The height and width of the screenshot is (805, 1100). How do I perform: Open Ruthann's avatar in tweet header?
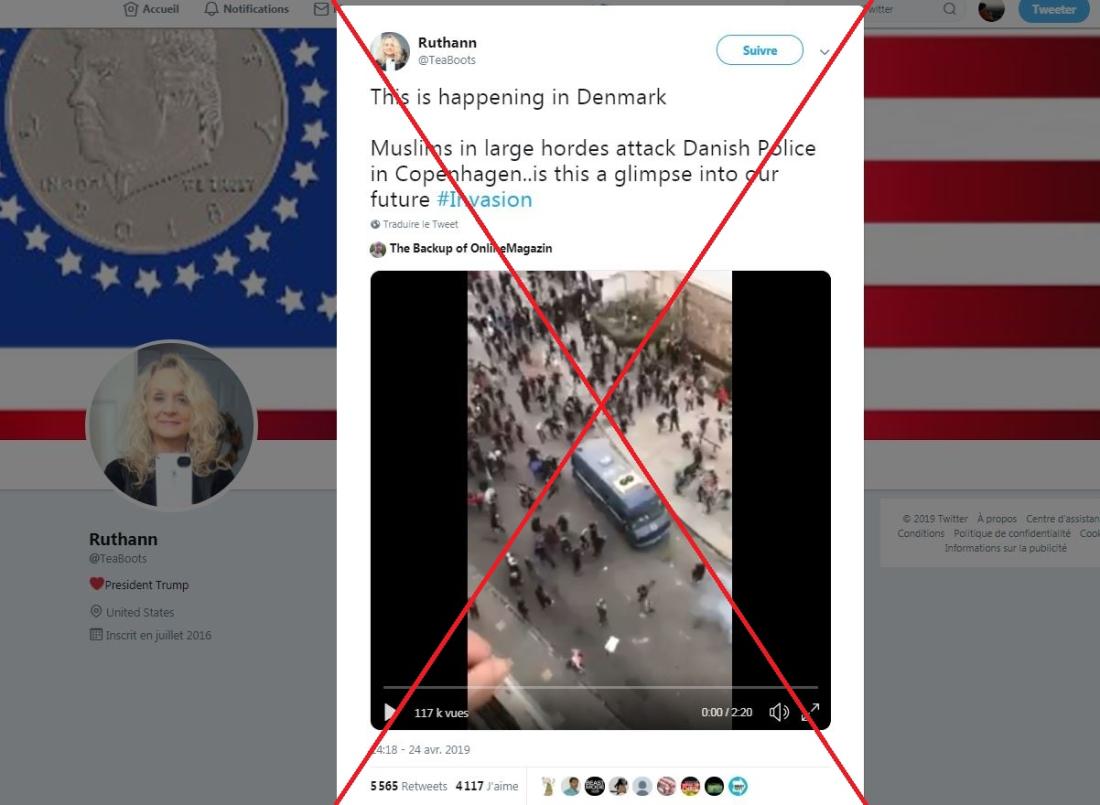[389, 51]
